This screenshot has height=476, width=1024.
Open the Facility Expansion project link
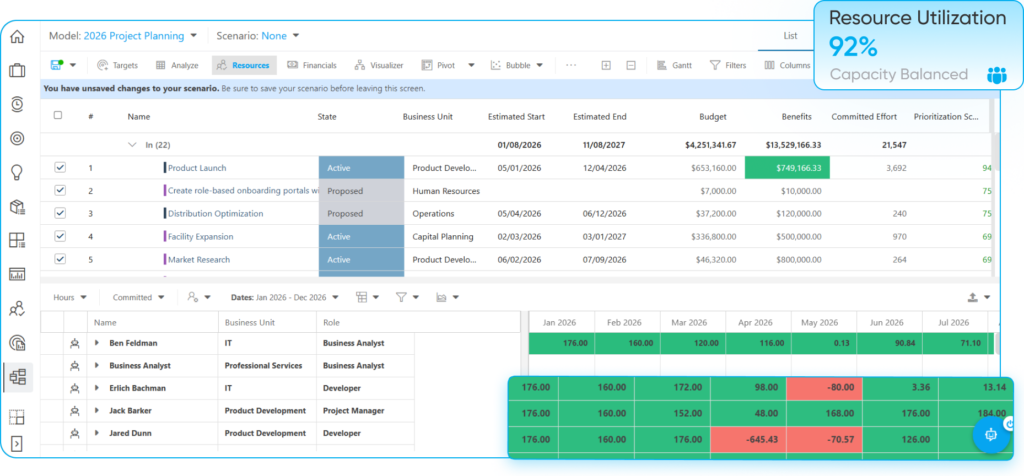tap(200, 236)
